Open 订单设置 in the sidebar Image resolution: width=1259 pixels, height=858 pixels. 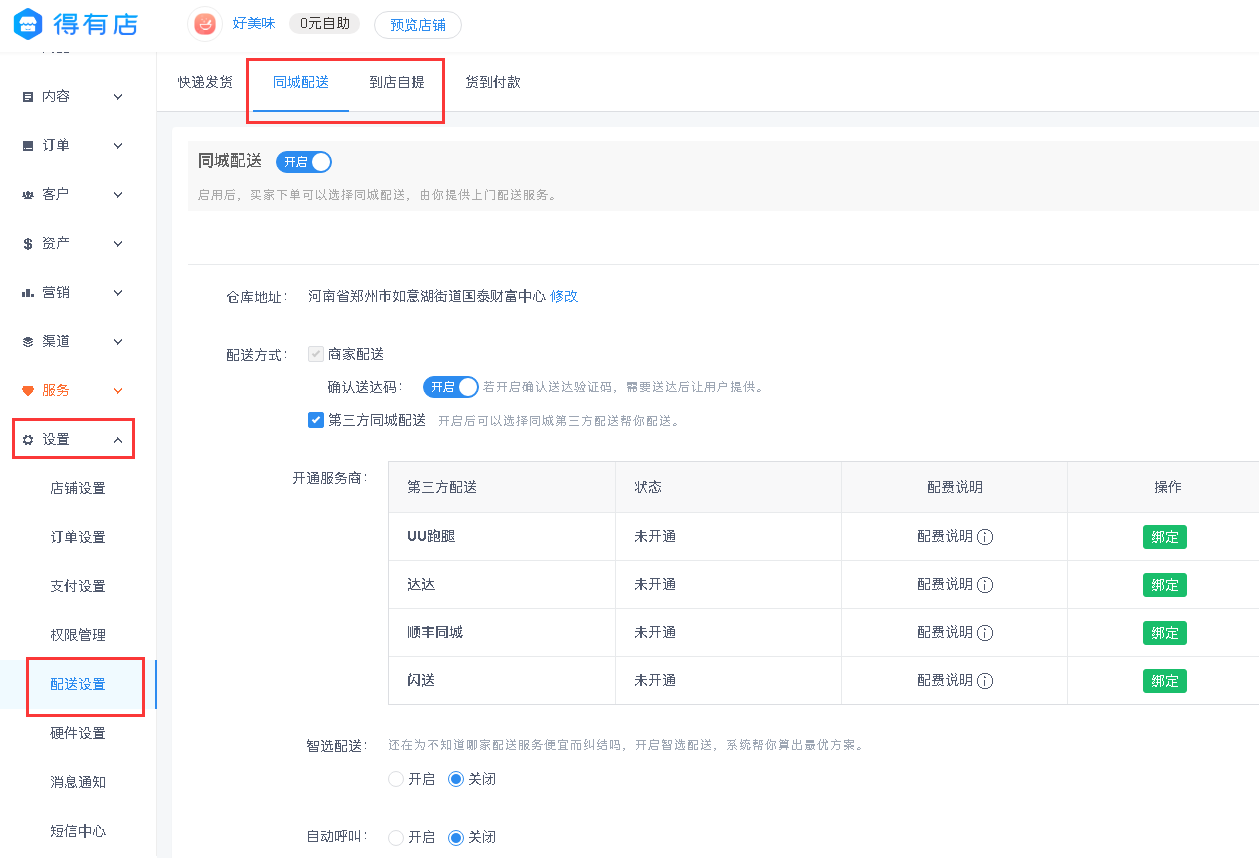78,538
